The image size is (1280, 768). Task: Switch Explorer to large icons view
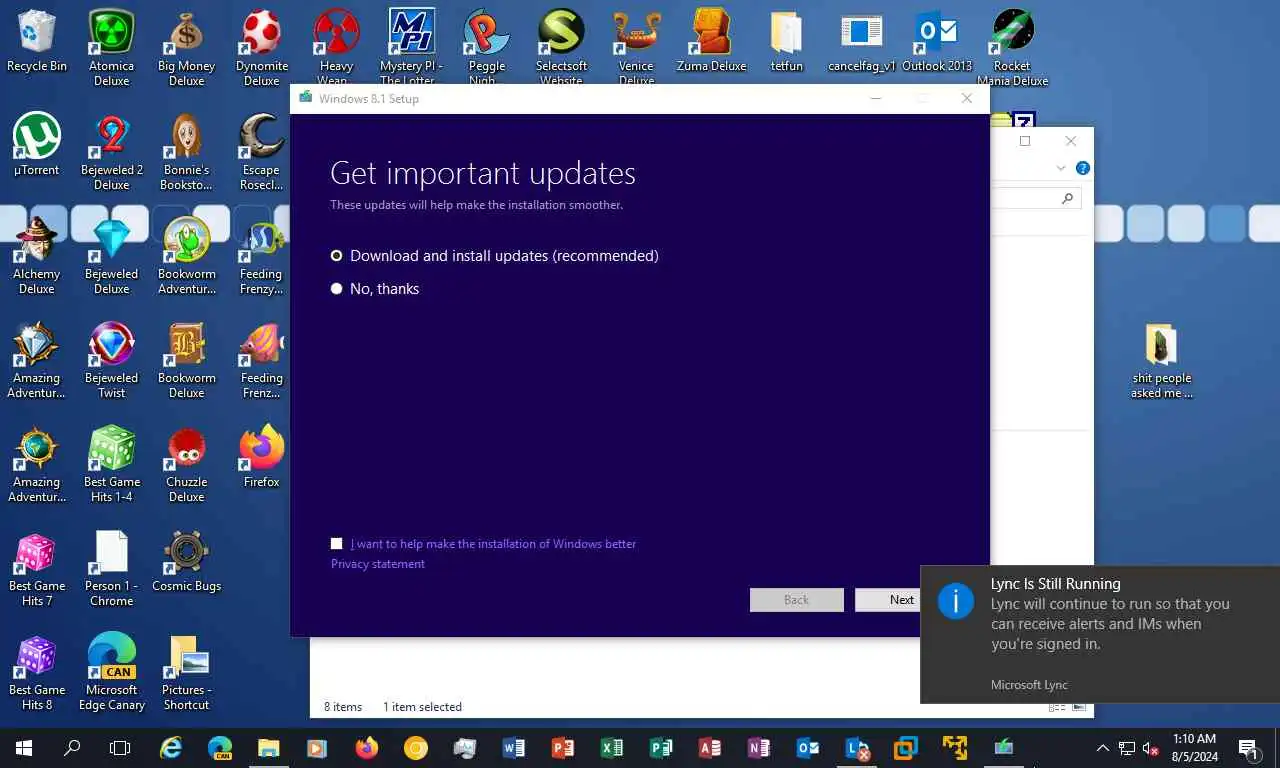pyautogui.click(x=1077, y=707)
